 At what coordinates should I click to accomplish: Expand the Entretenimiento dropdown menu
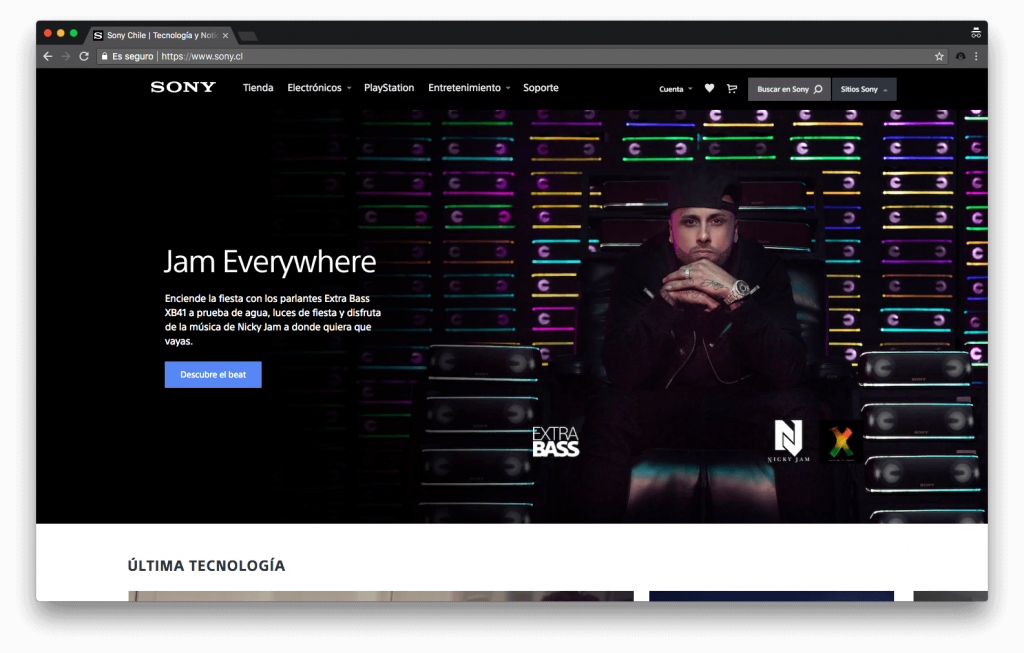pyautogui.click(x=469, y=88)
